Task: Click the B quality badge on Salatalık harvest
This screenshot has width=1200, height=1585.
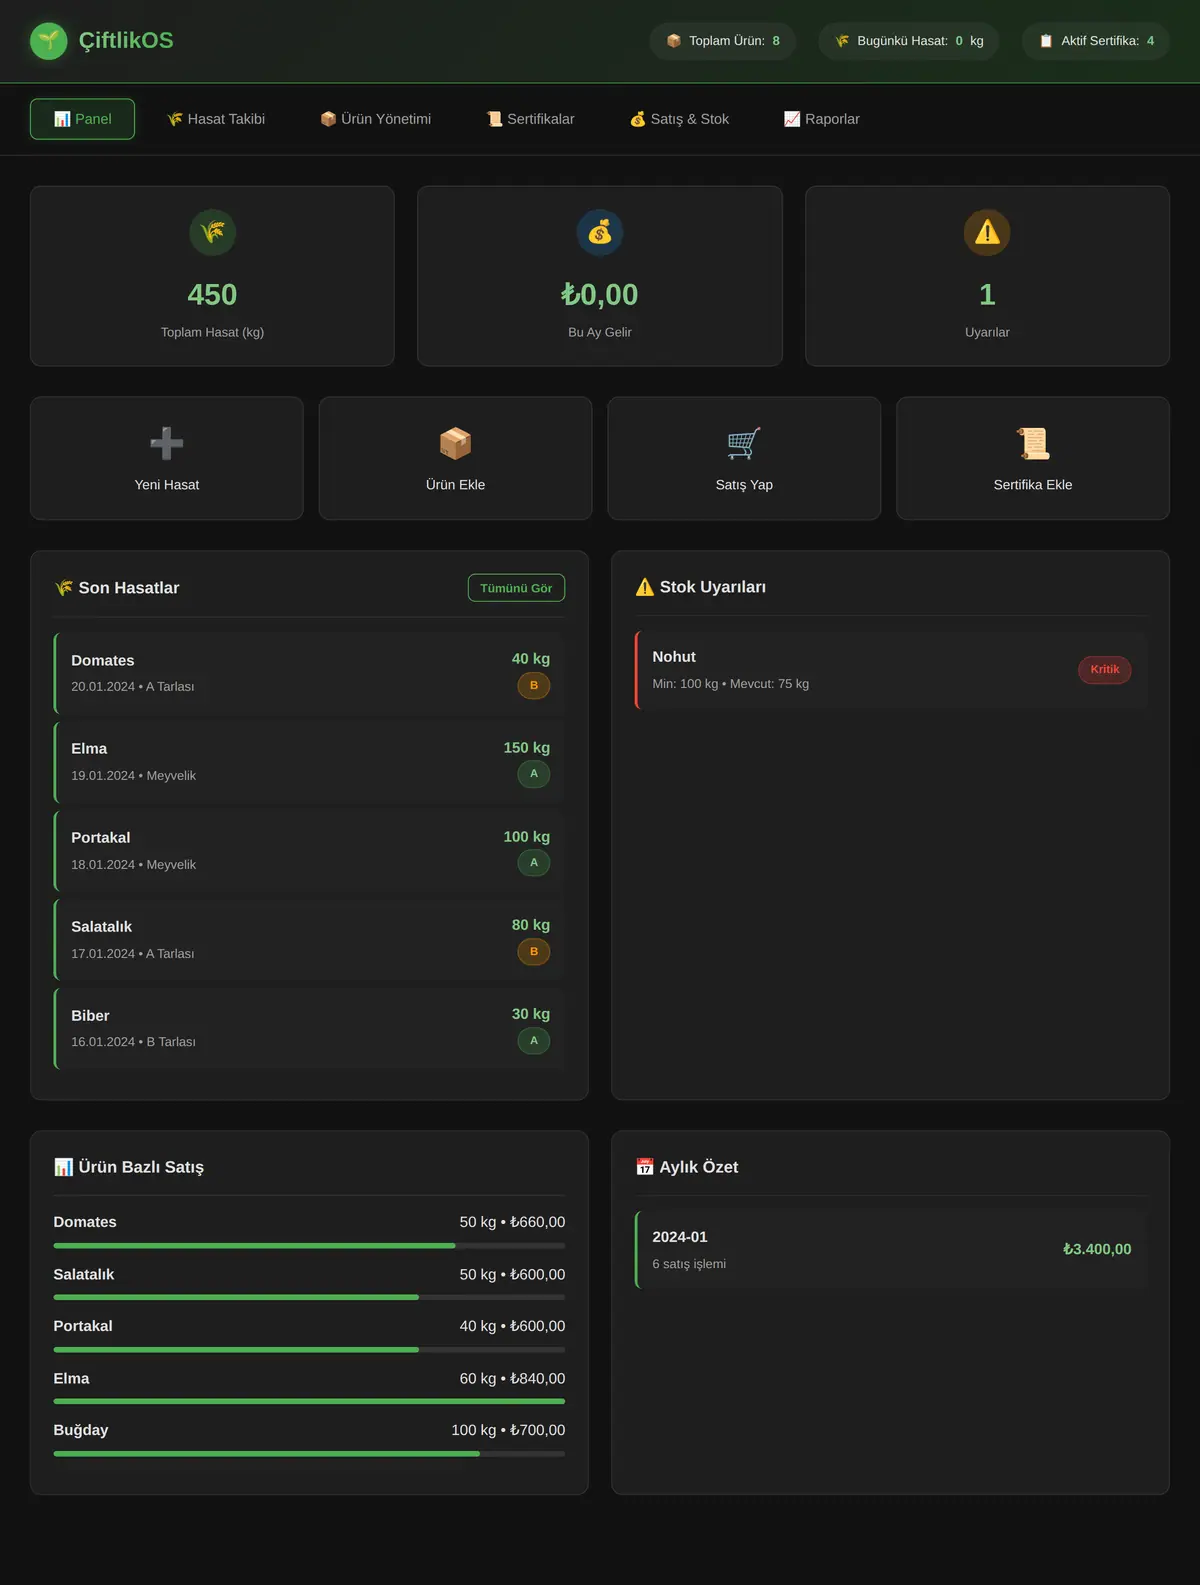Action: 534,952
